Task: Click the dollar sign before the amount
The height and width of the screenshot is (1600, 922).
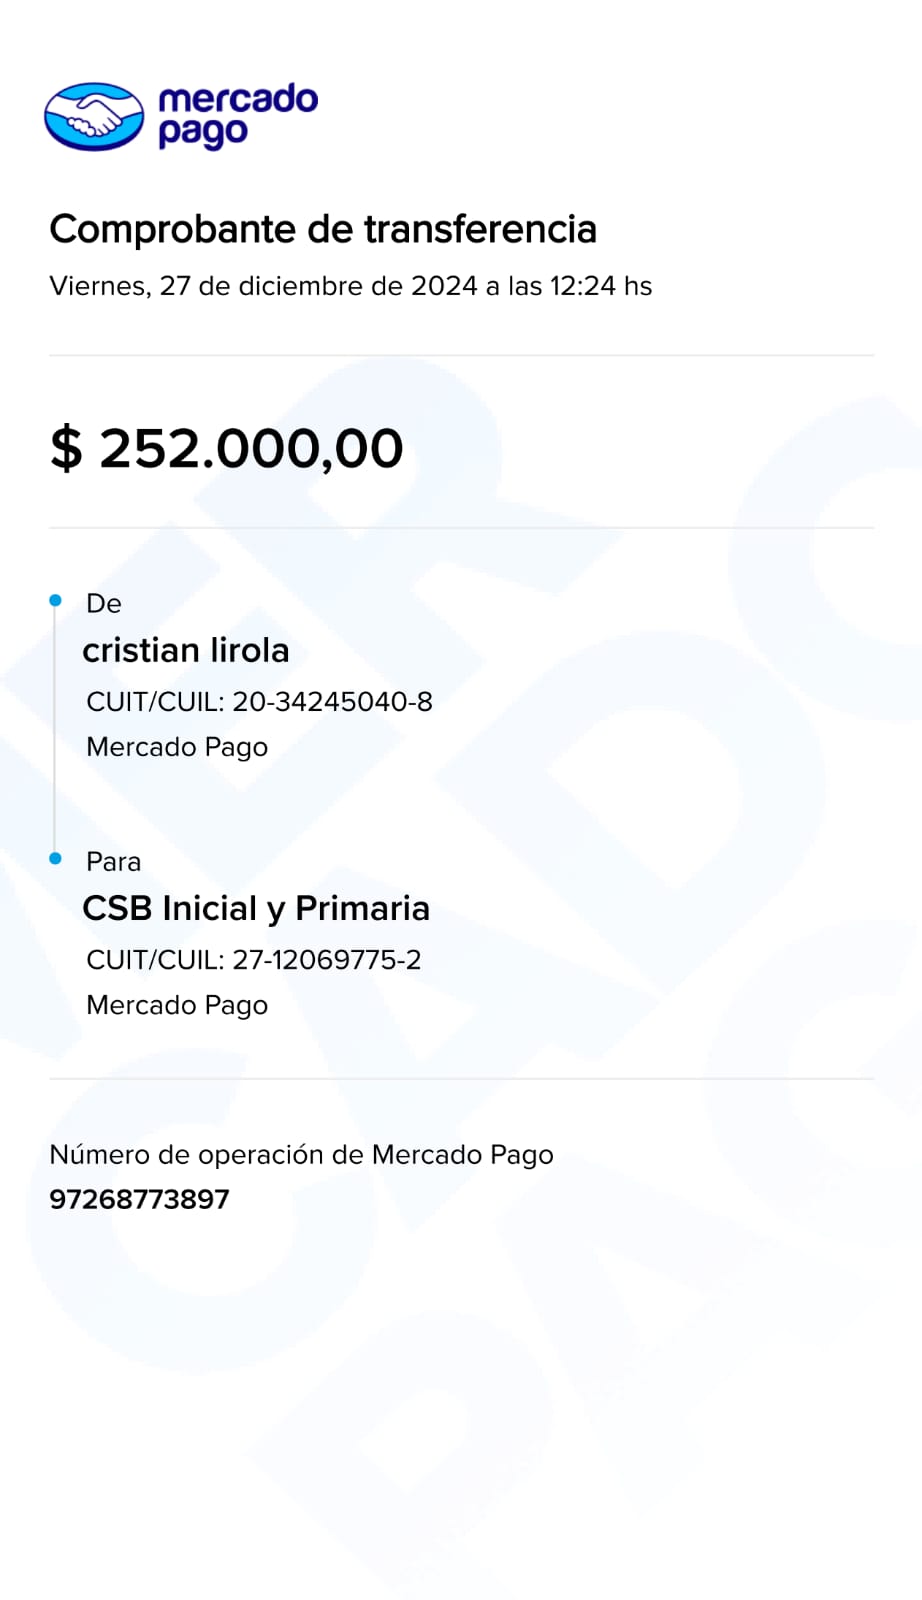Action: click(66, 448)
